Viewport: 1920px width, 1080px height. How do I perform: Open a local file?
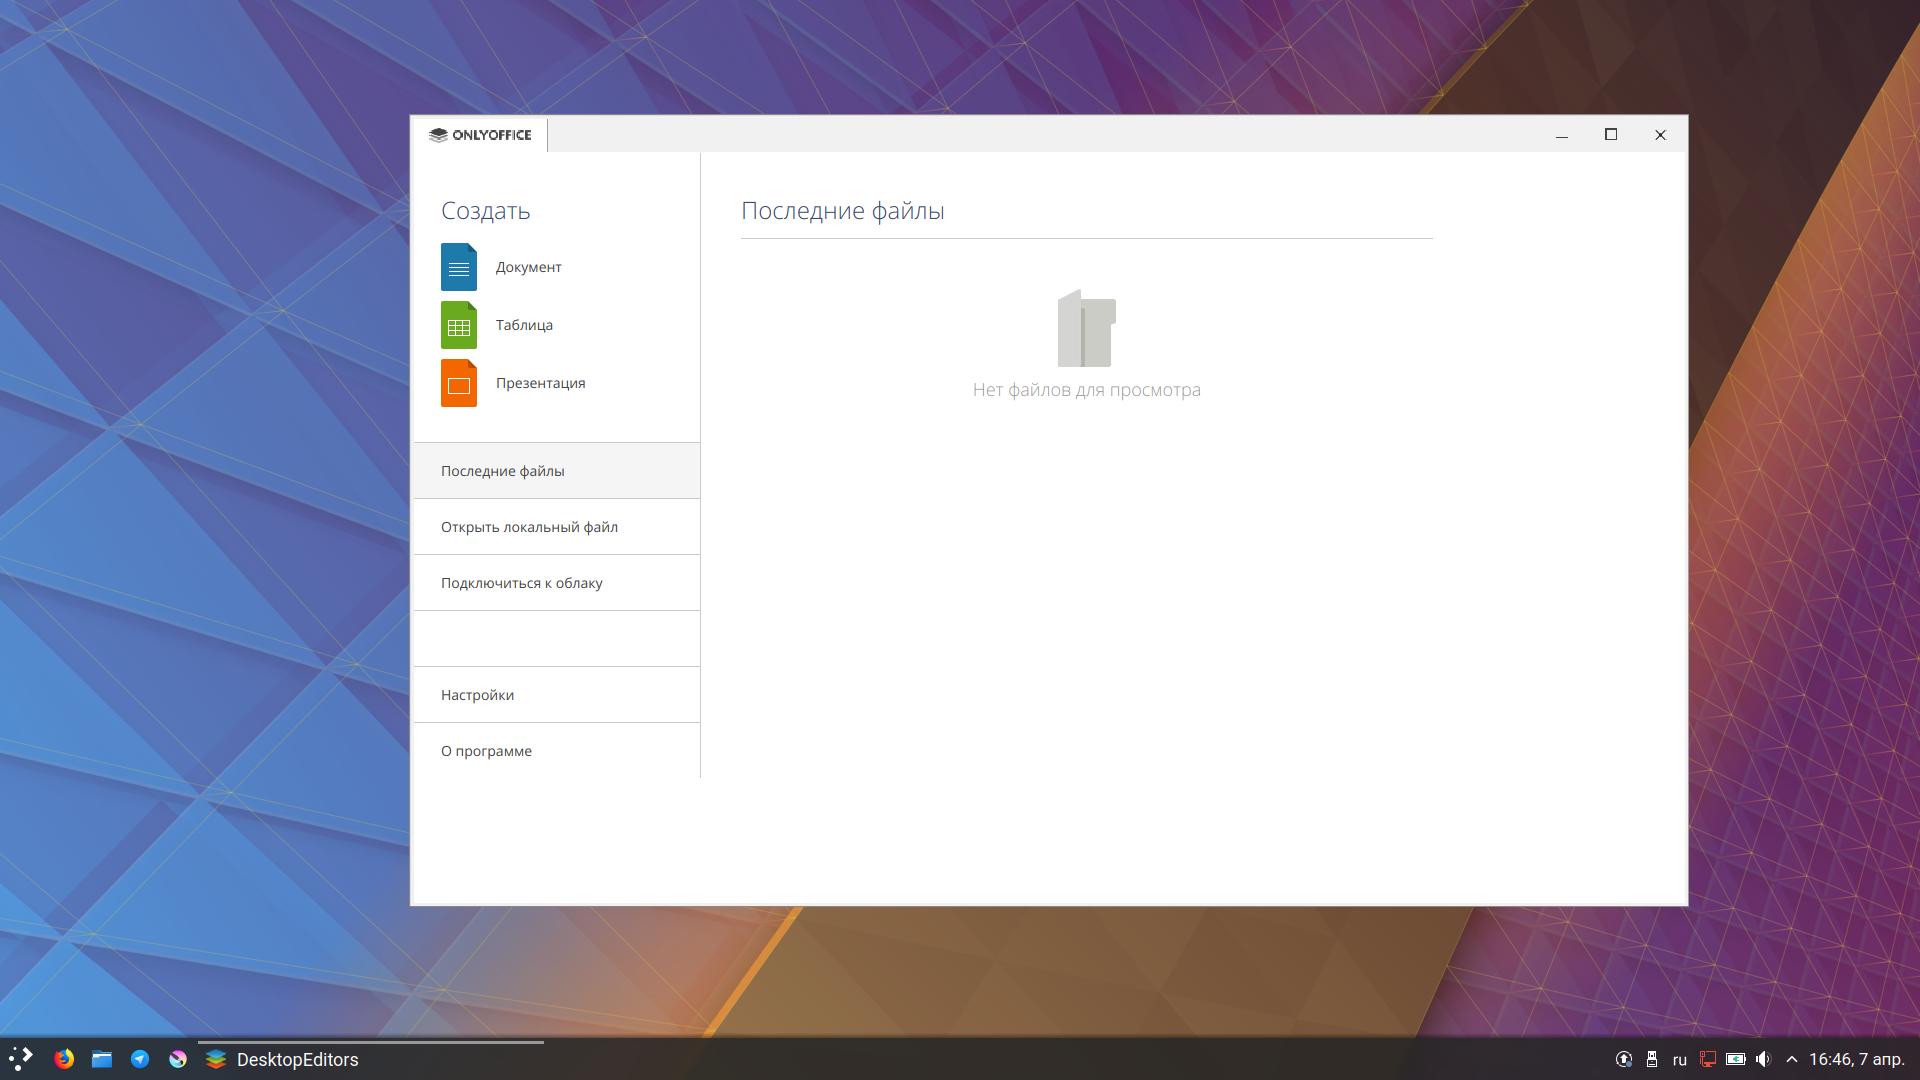(x=529, y=526)
